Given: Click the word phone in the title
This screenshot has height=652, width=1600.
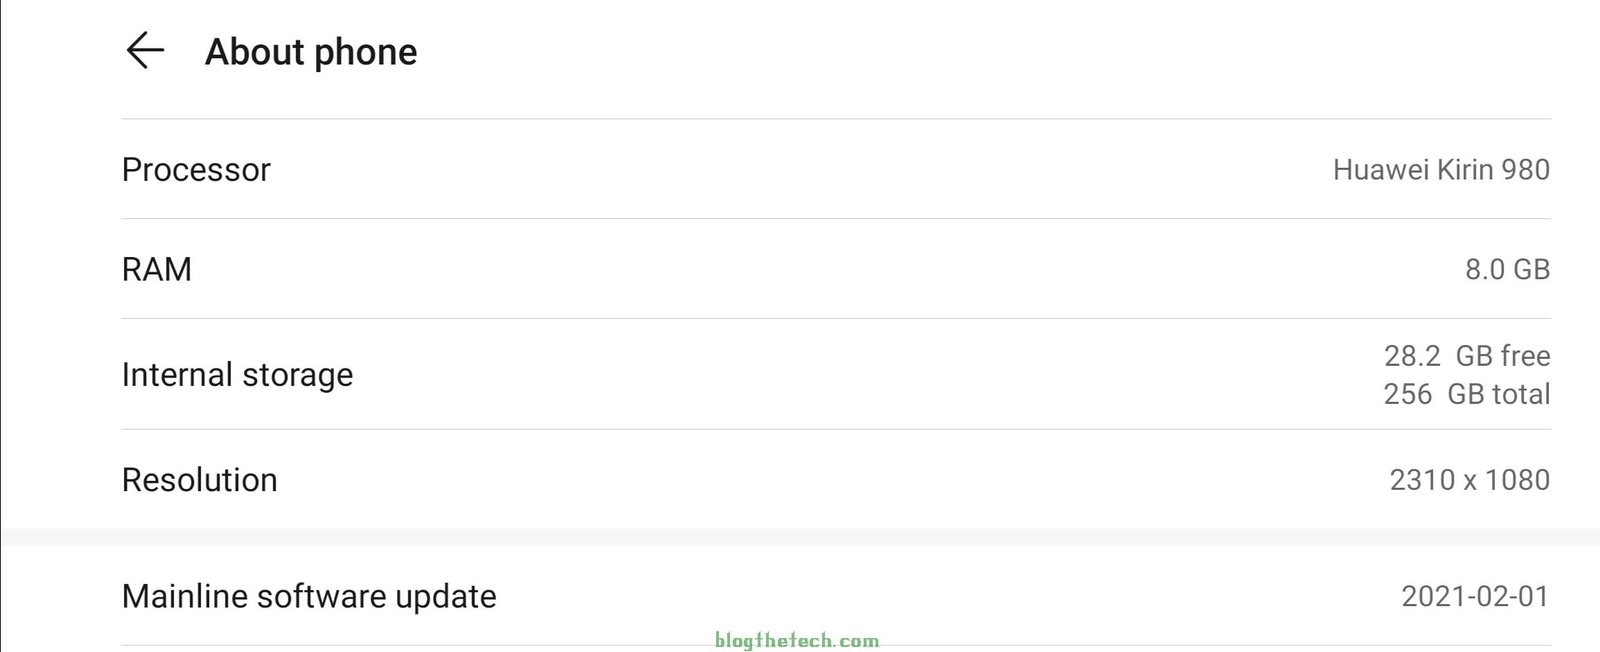Looking at the screenshot, I should tap(365, 52).
